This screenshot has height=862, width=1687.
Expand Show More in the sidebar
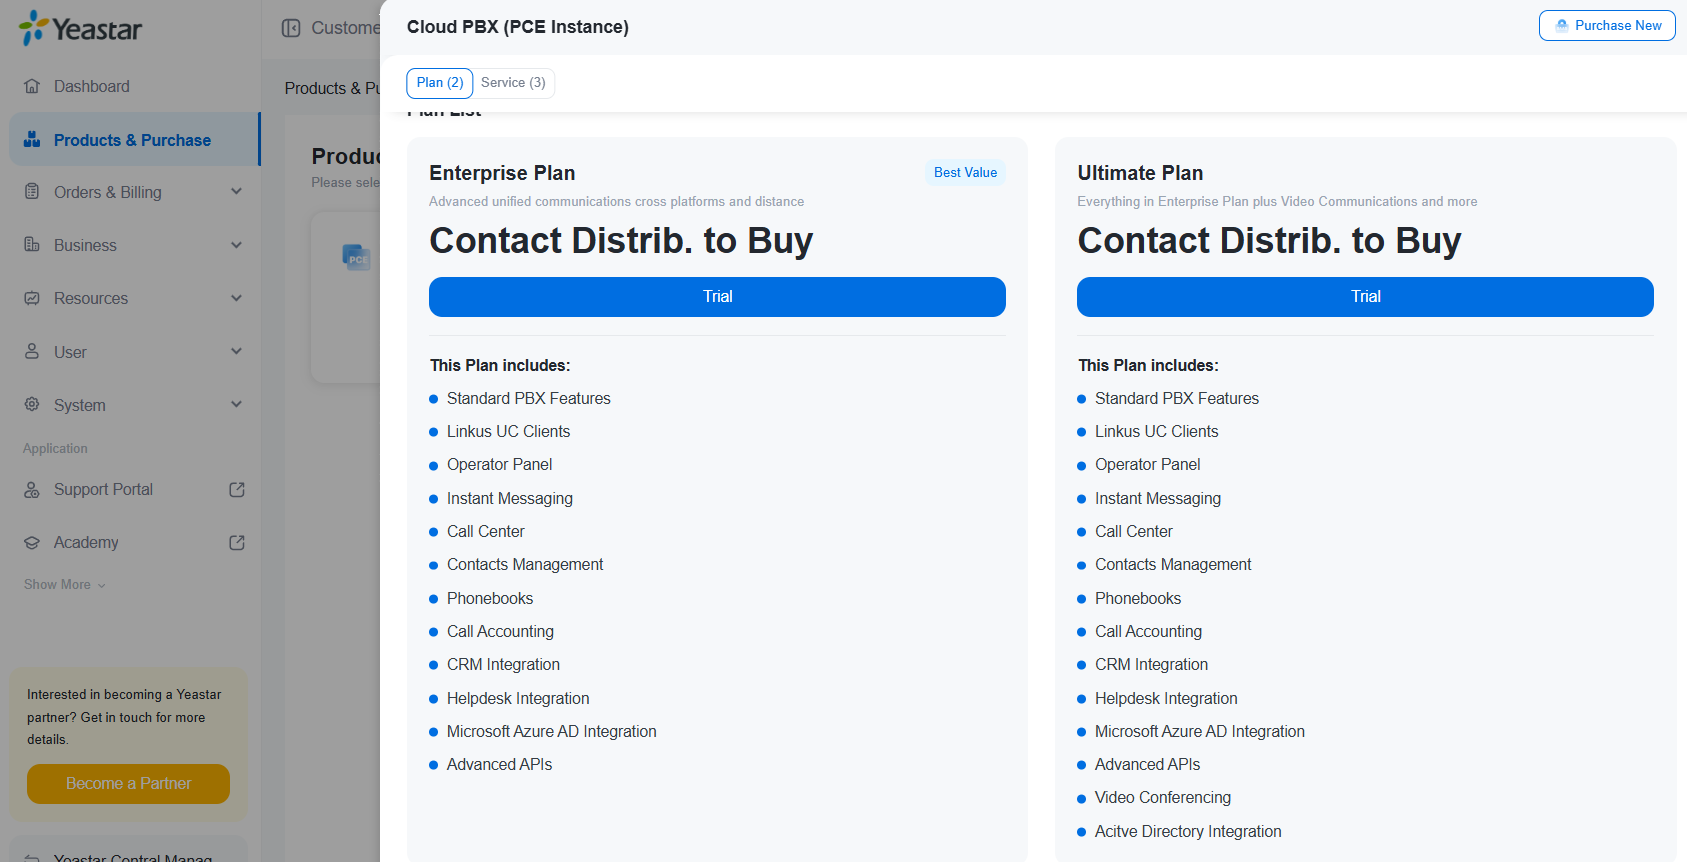click(65, 585)
